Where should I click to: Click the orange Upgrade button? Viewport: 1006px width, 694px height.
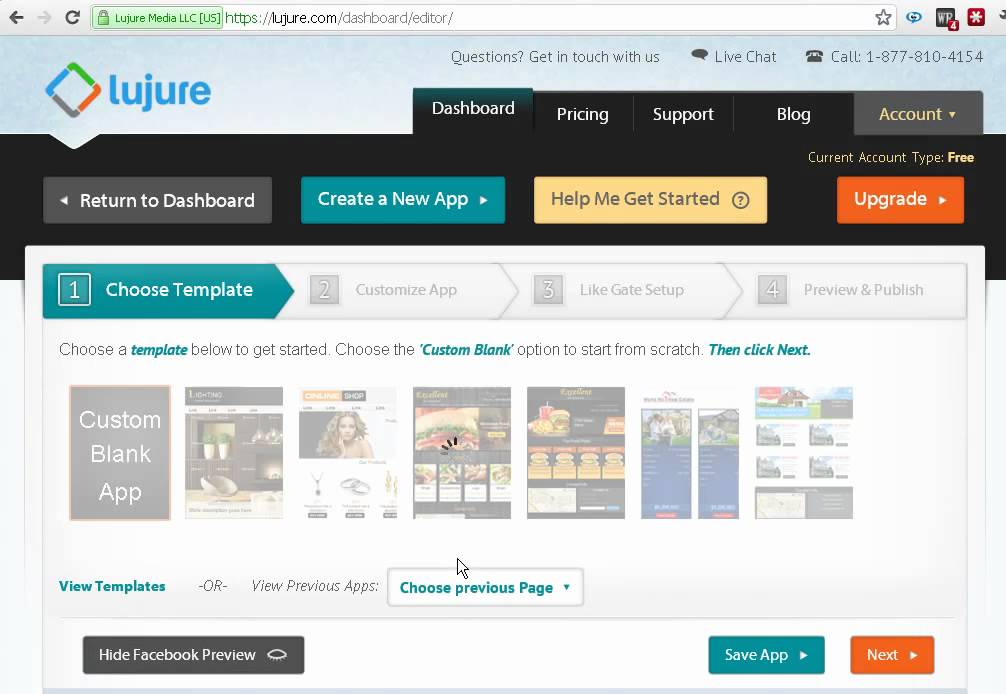pos(900,199)
